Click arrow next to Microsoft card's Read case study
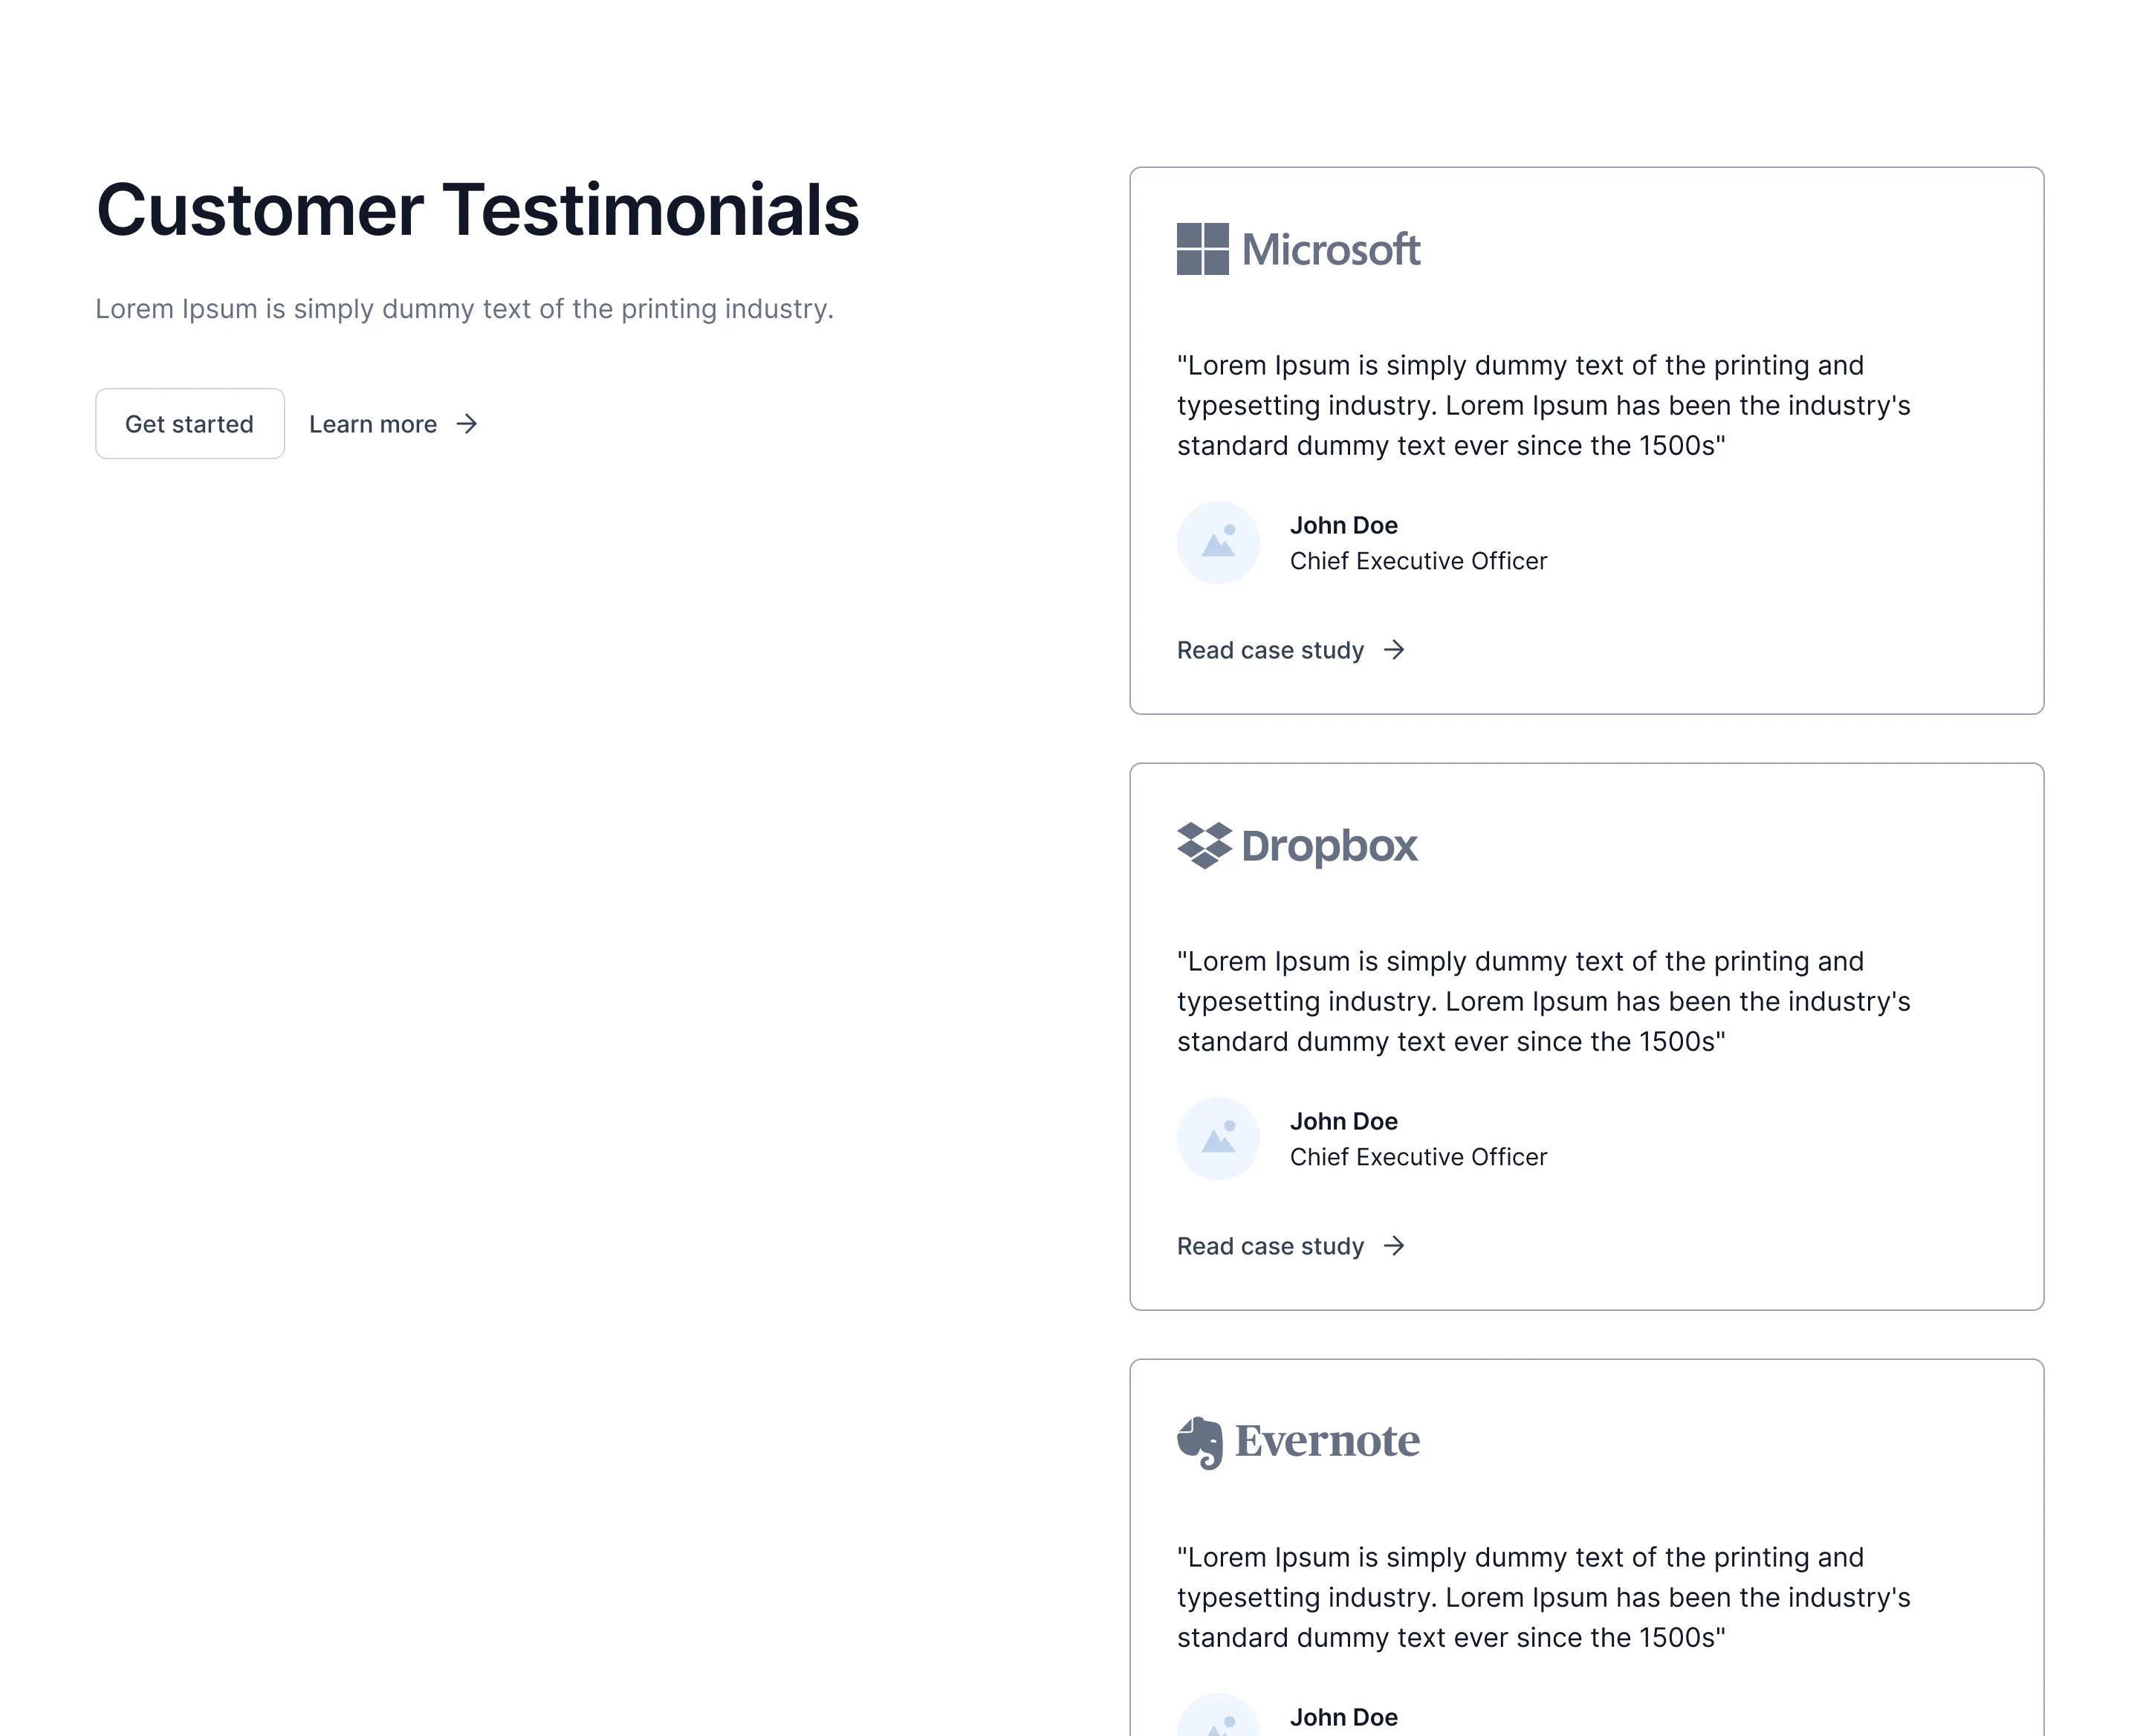This screenshot has height=1736, width=2140. point(1394,650)
